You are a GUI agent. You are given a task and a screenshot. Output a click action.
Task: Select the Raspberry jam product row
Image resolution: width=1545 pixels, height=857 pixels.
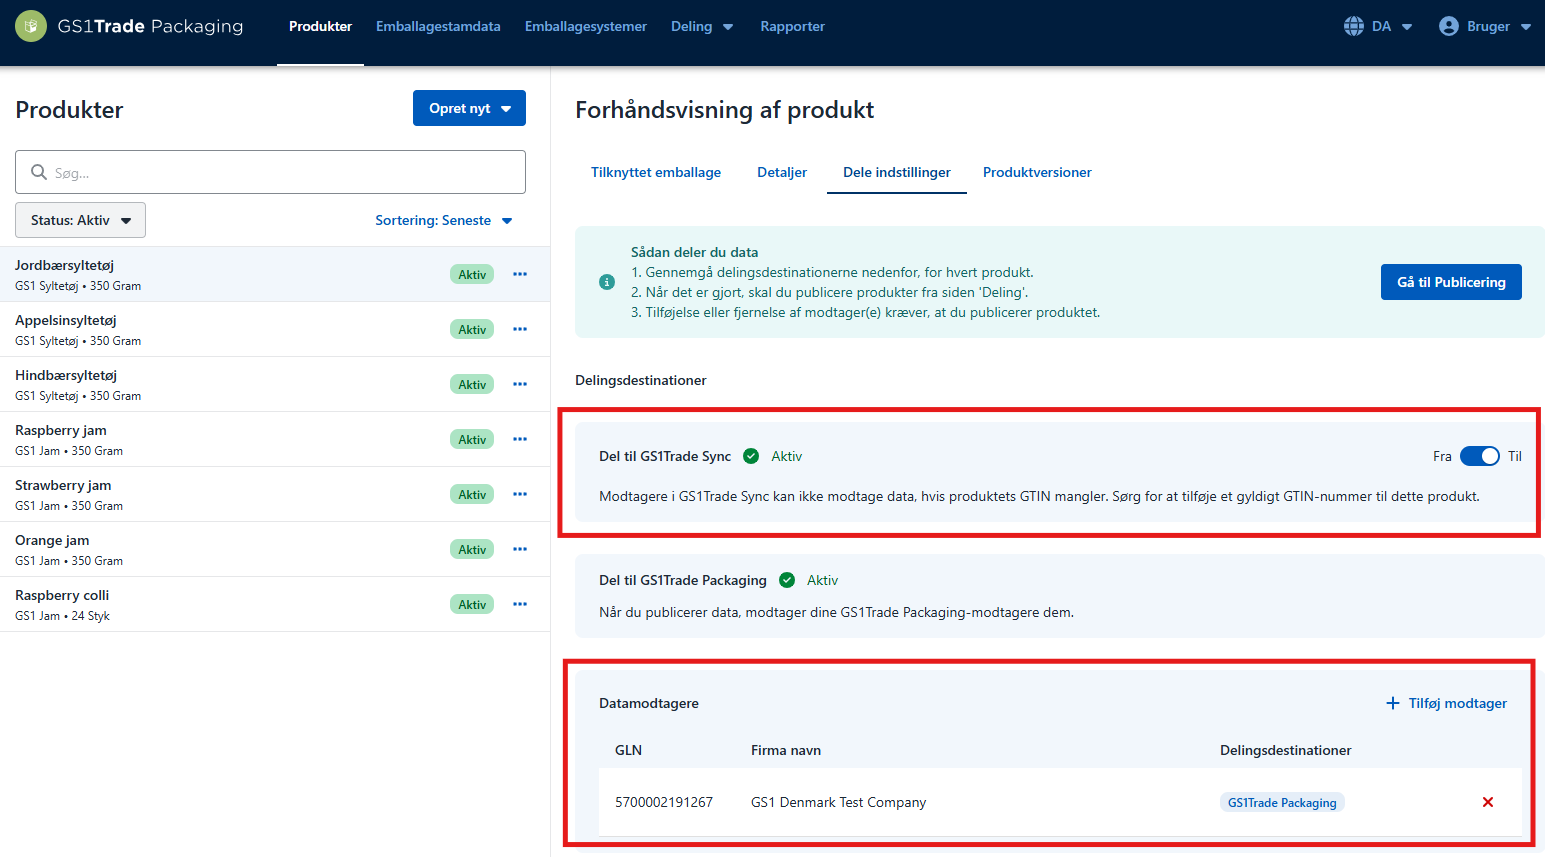(x=275, y=439)
